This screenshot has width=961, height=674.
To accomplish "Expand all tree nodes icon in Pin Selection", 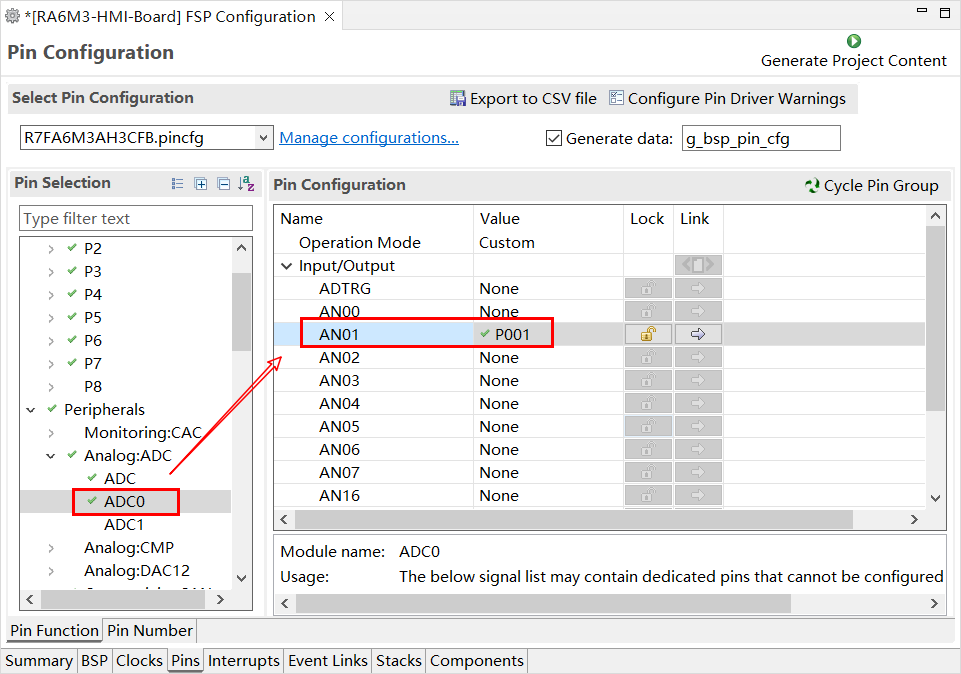I will [x=200, y=184].
